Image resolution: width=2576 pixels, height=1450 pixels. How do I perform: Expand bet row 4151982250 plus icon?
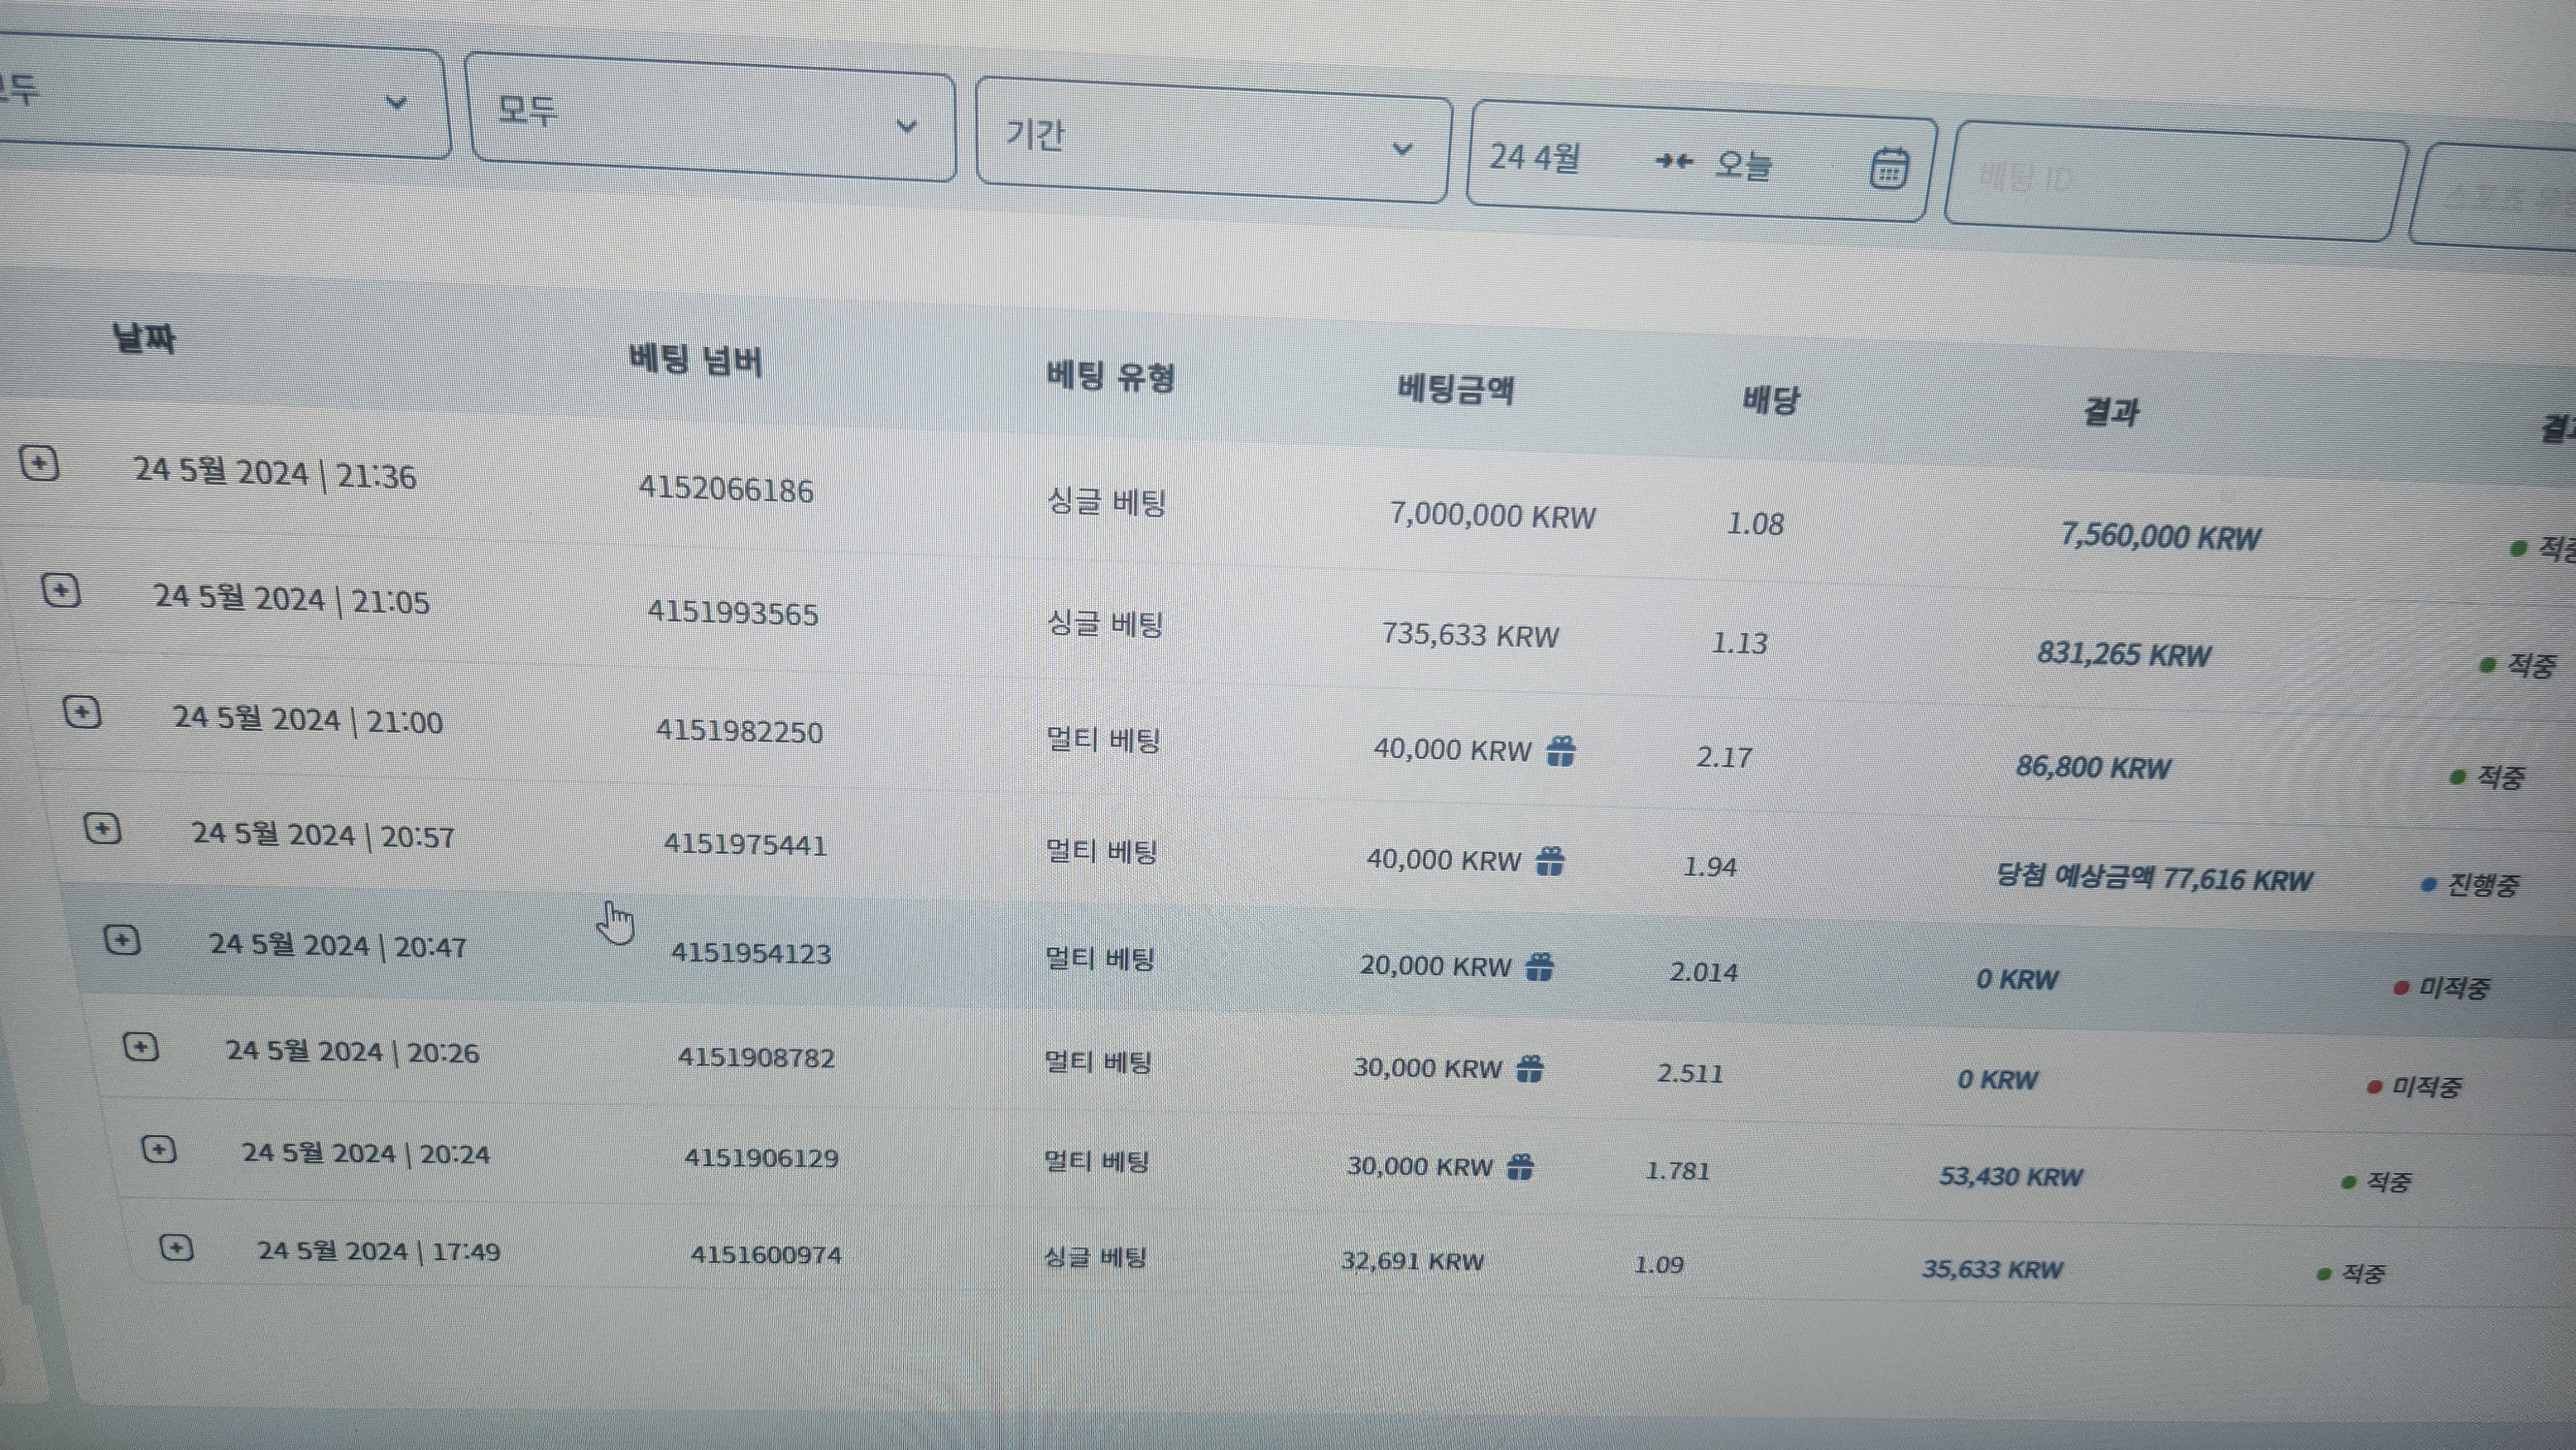coord(82,713)
